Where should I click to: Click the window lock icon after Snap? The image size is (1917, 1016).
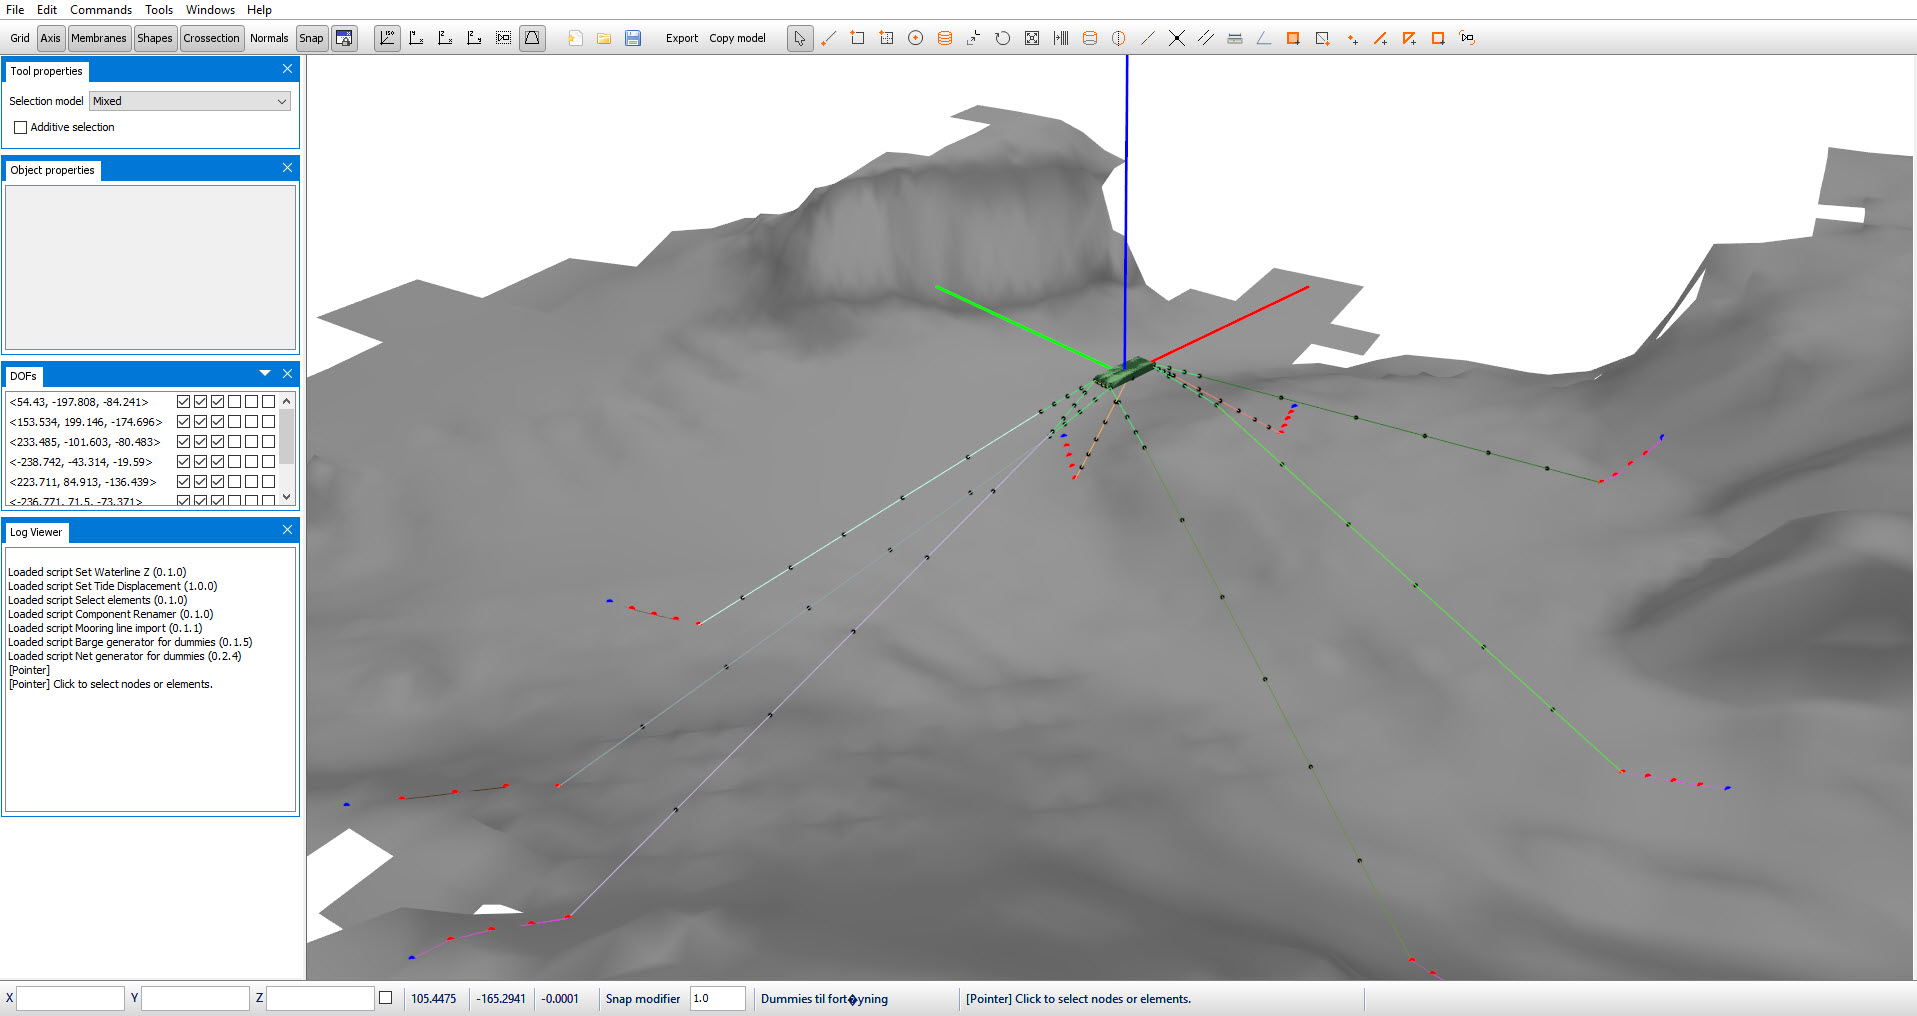coord(344,38)
